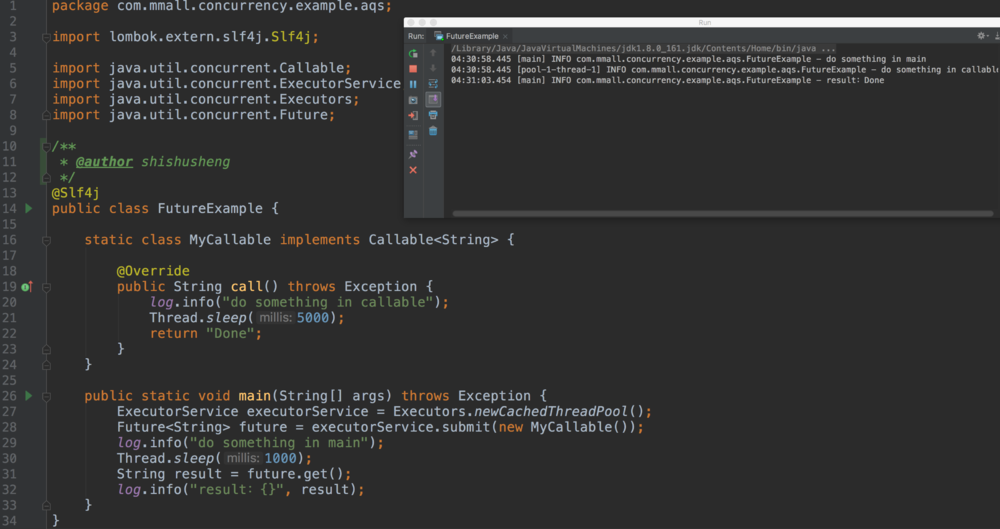Click the Run window title bar

coord(702,22)
